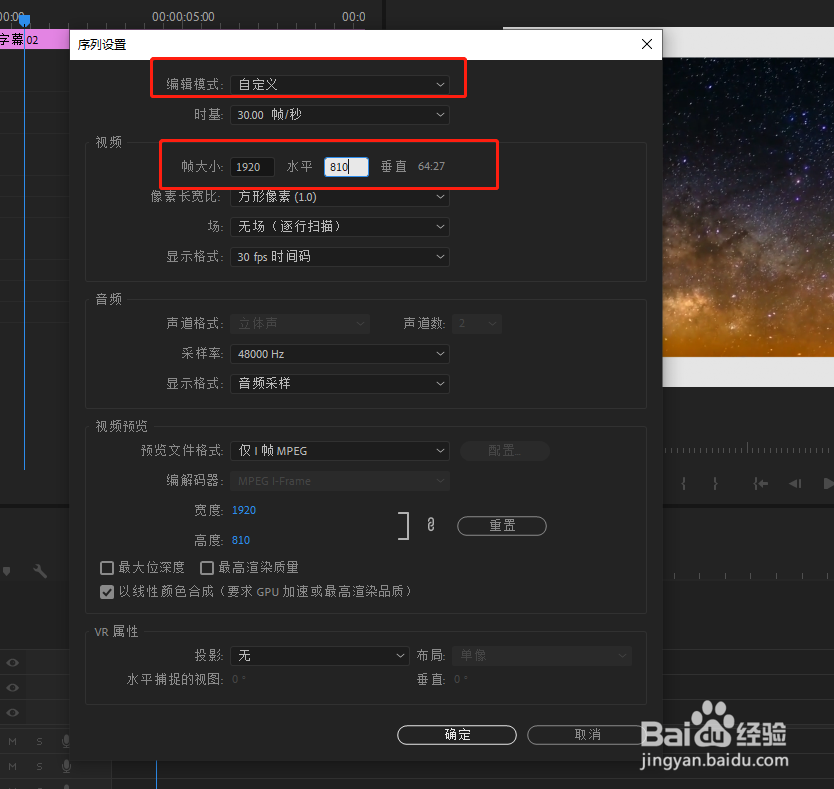Click the voice-over record microphone on audio track

coord(66,741)
